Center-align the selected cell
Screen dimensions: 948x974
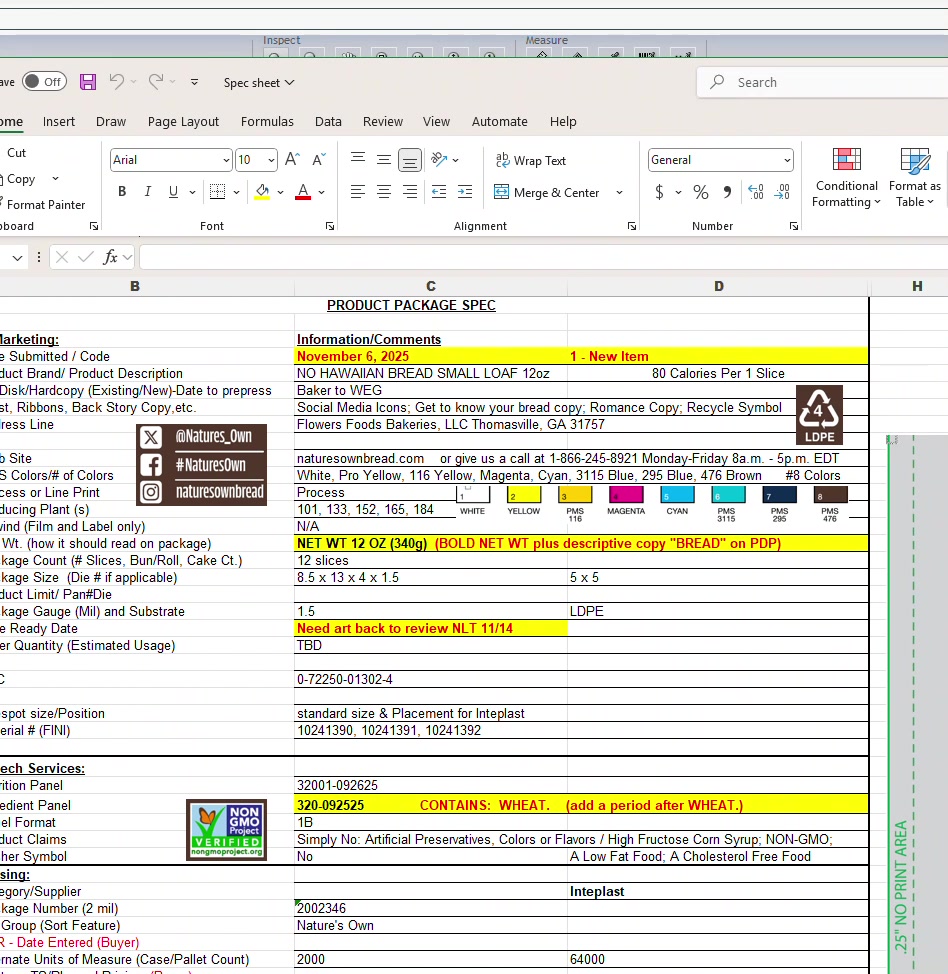tap(383, 191)
